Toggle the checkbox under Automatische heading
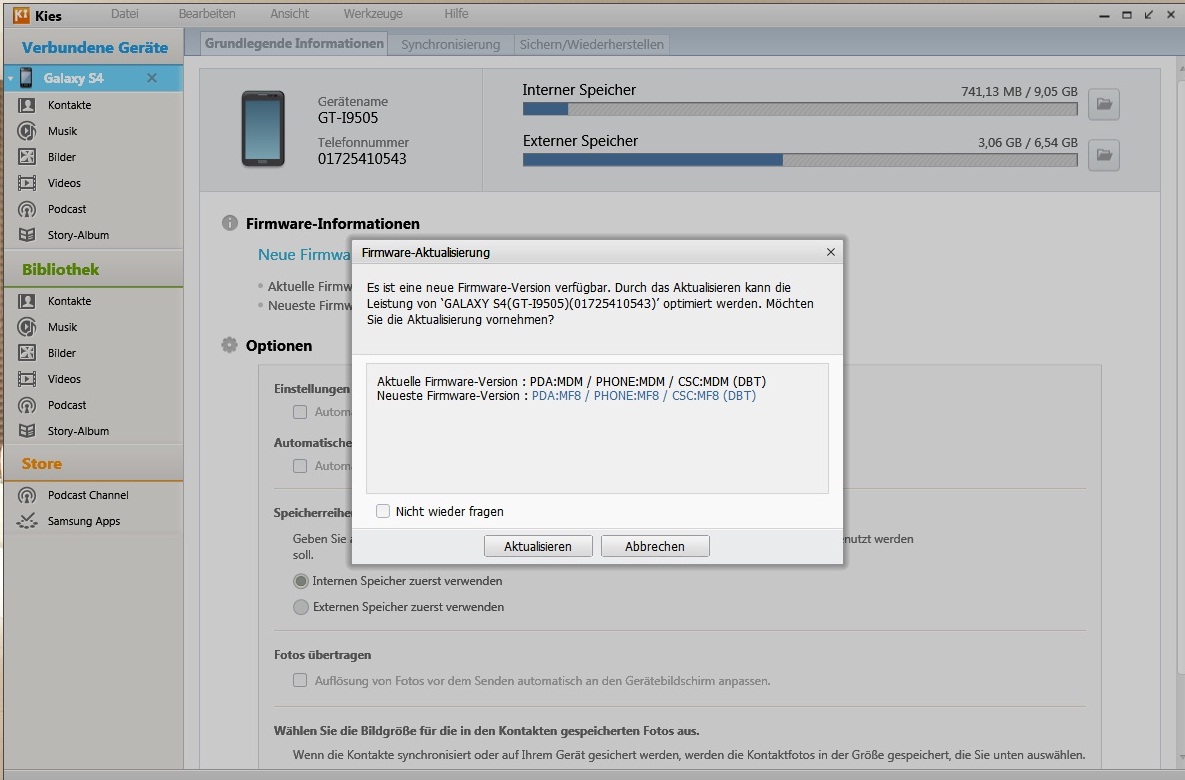The image size is (1185, 780). [x=300, y=466]
